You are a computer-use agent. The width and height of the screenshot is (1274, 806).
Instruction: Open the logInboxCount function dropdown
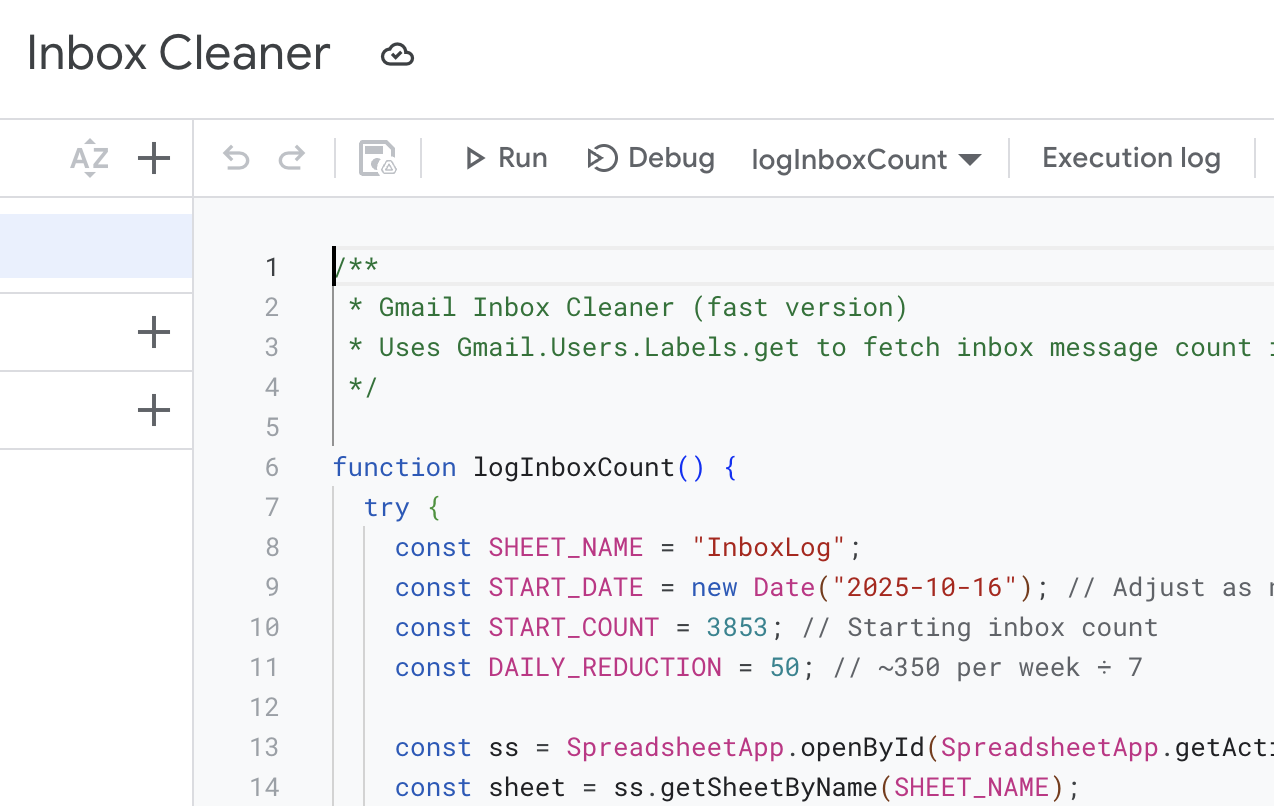[x=866, y=160]
